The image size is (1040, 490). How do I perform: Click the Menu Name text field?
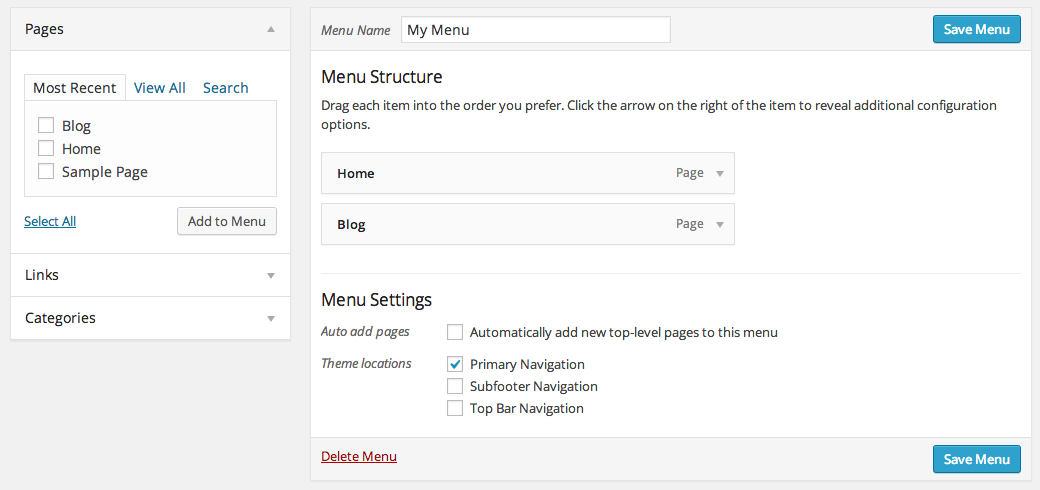(x=535, y=30)
